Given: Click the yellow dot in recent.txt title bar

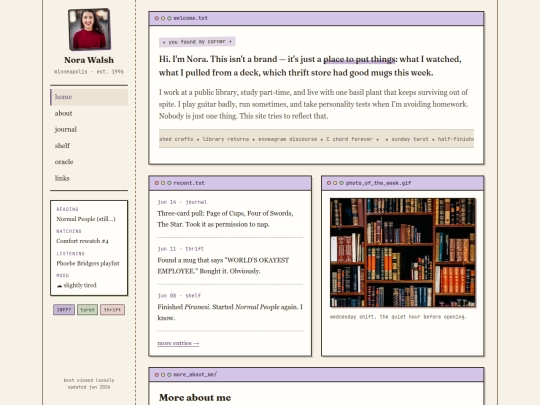Looking at the screenshot, I should (163, 183).
